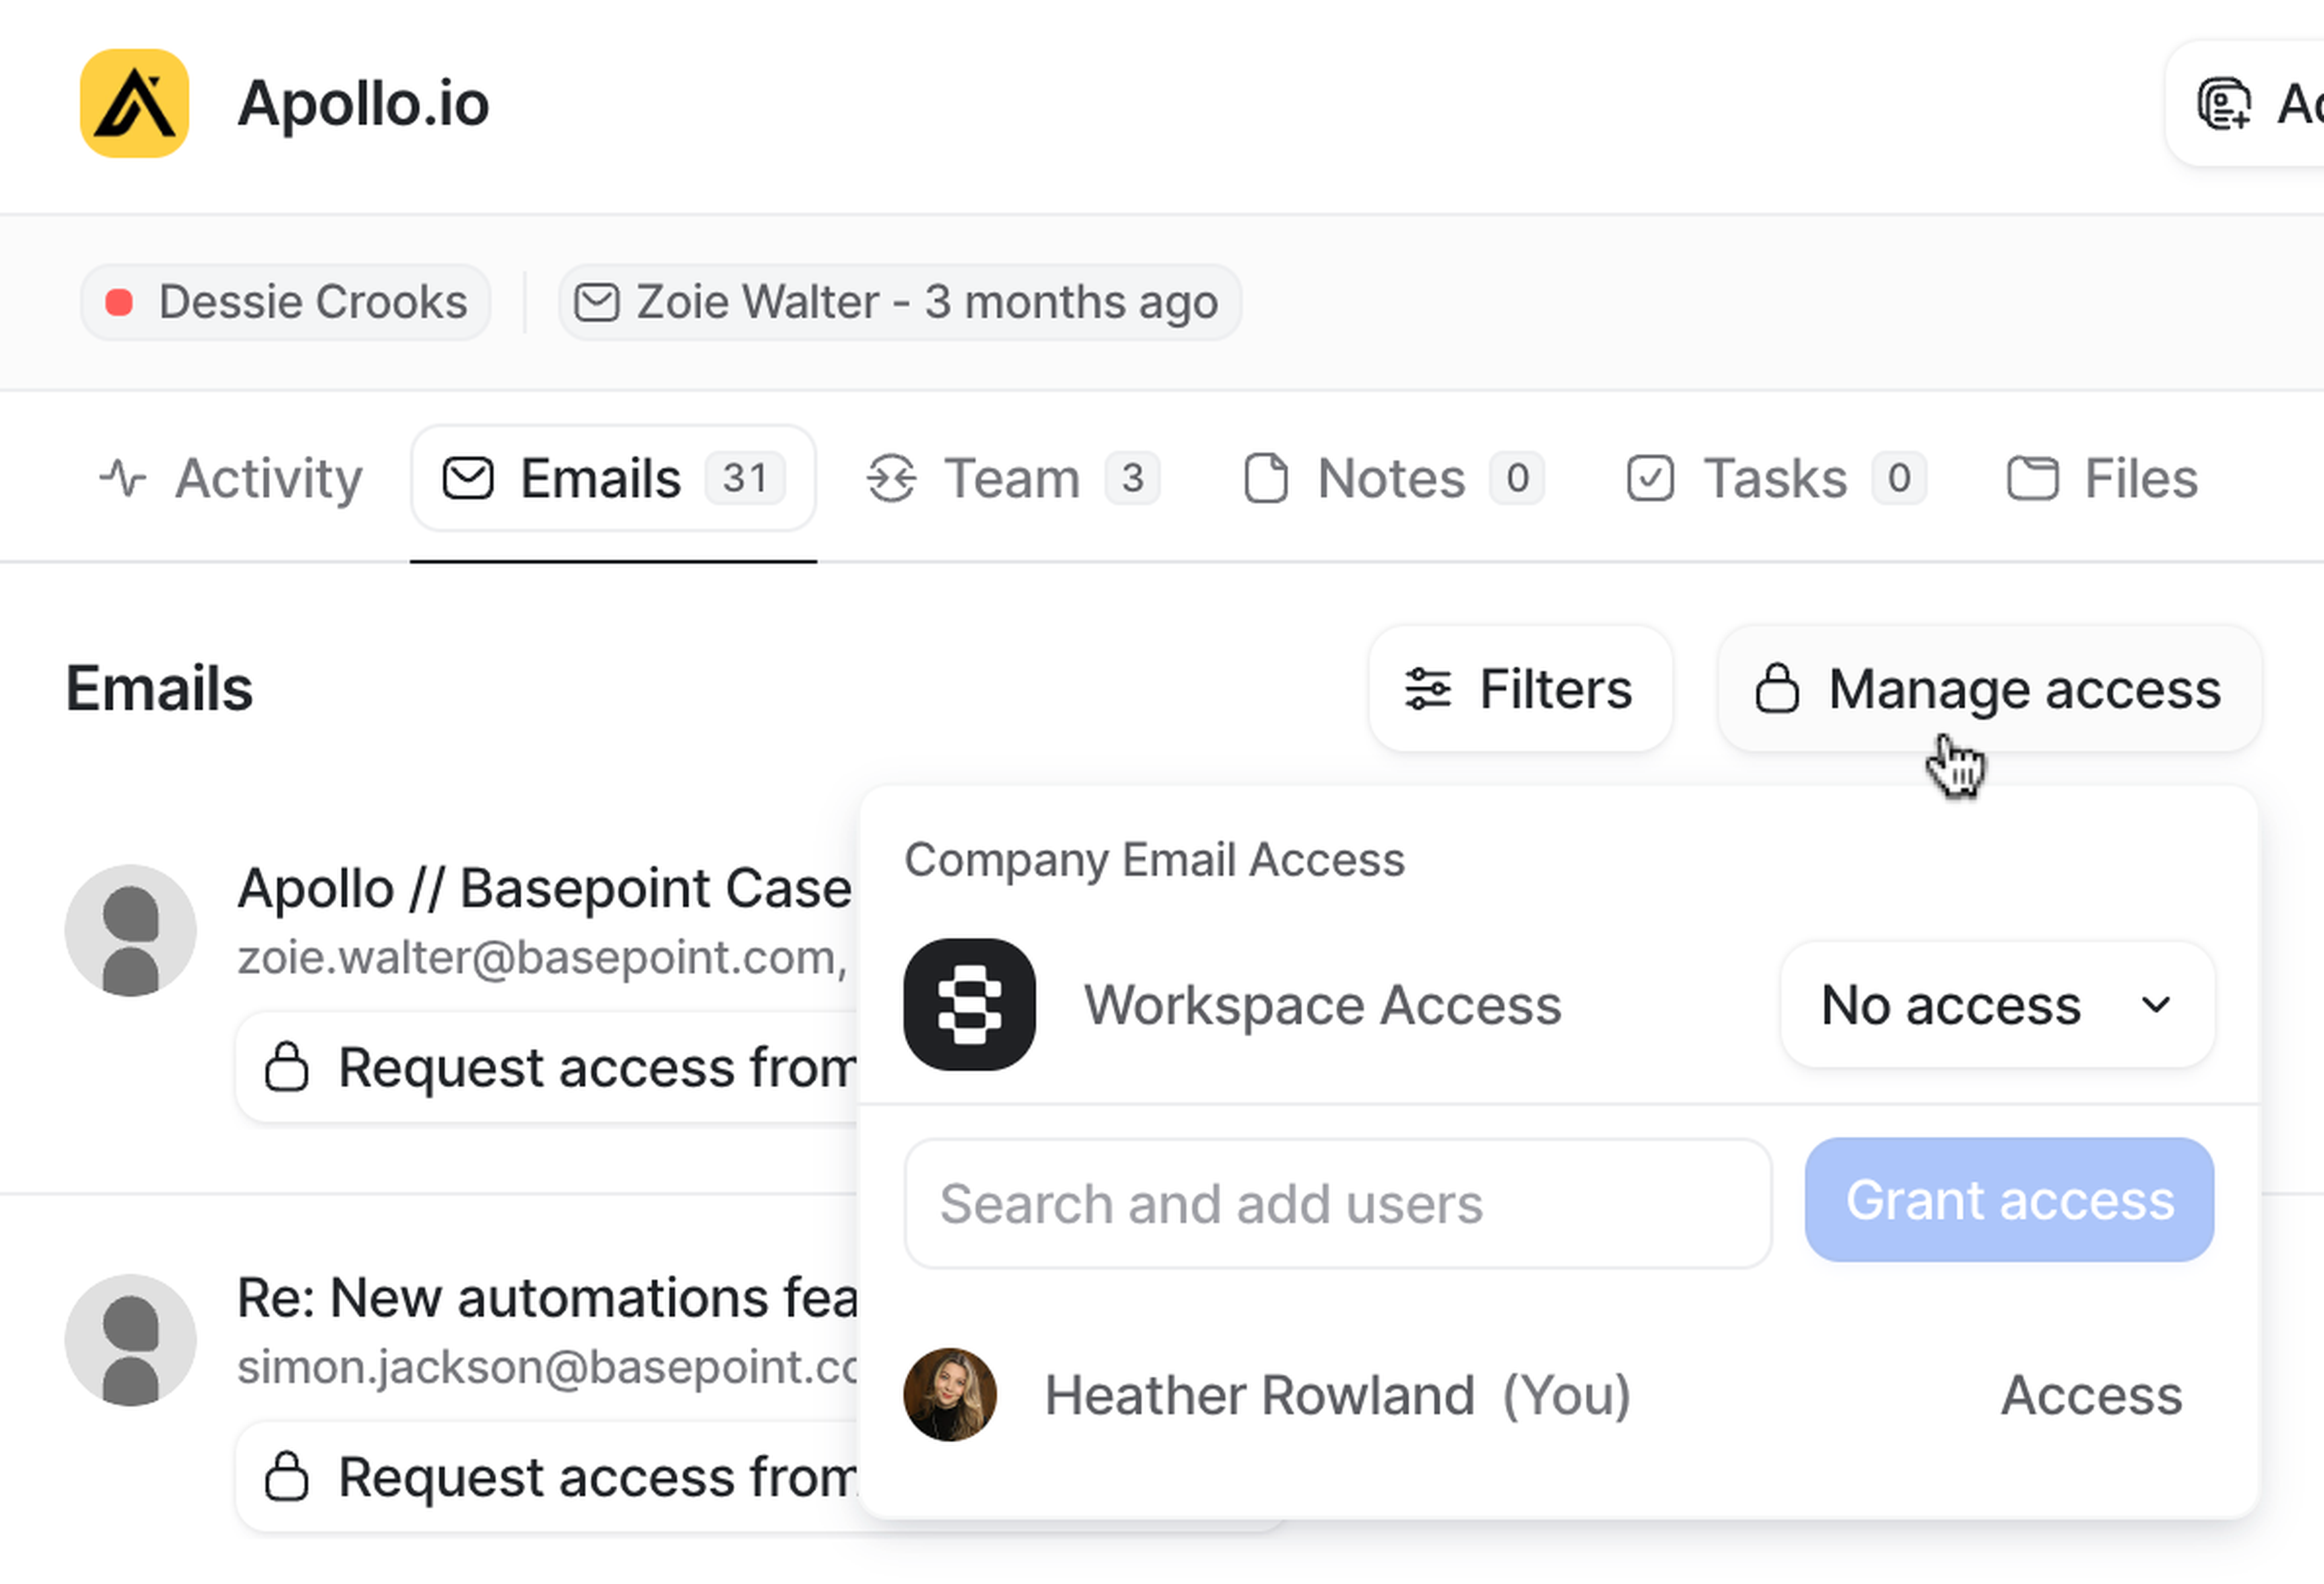Click Heather Rowland's profile avatar
Screen dimensions: 2324x1584
[x=949, y=1394]
